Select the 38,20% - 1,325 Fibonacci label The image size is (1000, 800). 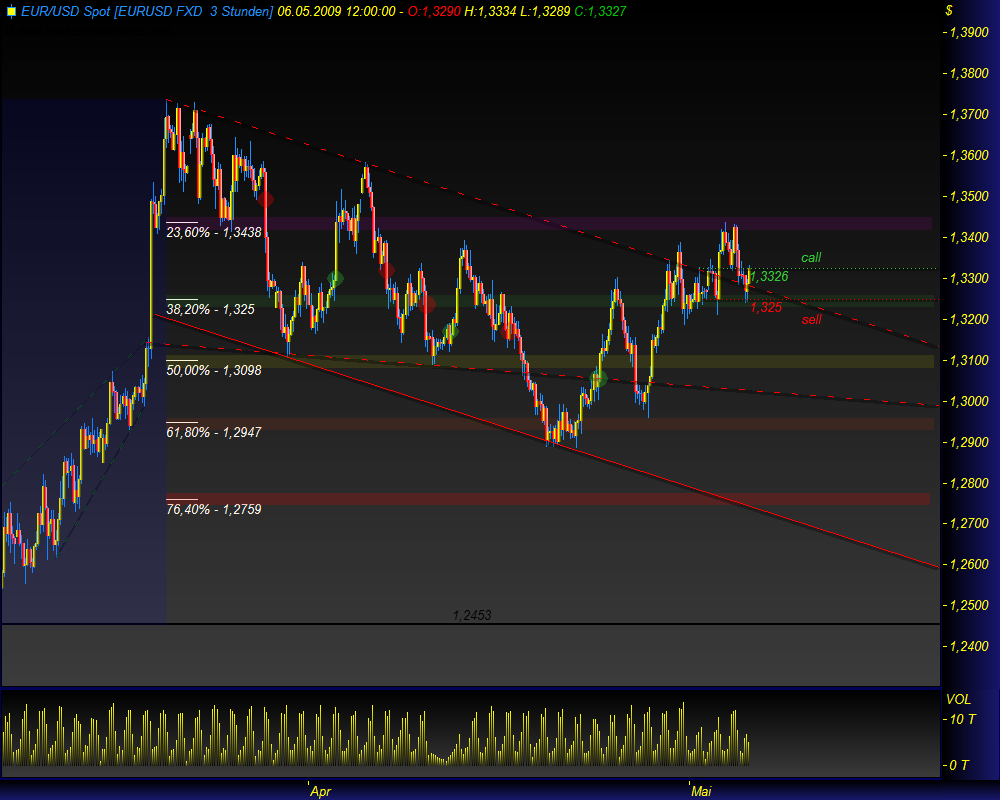210,309
